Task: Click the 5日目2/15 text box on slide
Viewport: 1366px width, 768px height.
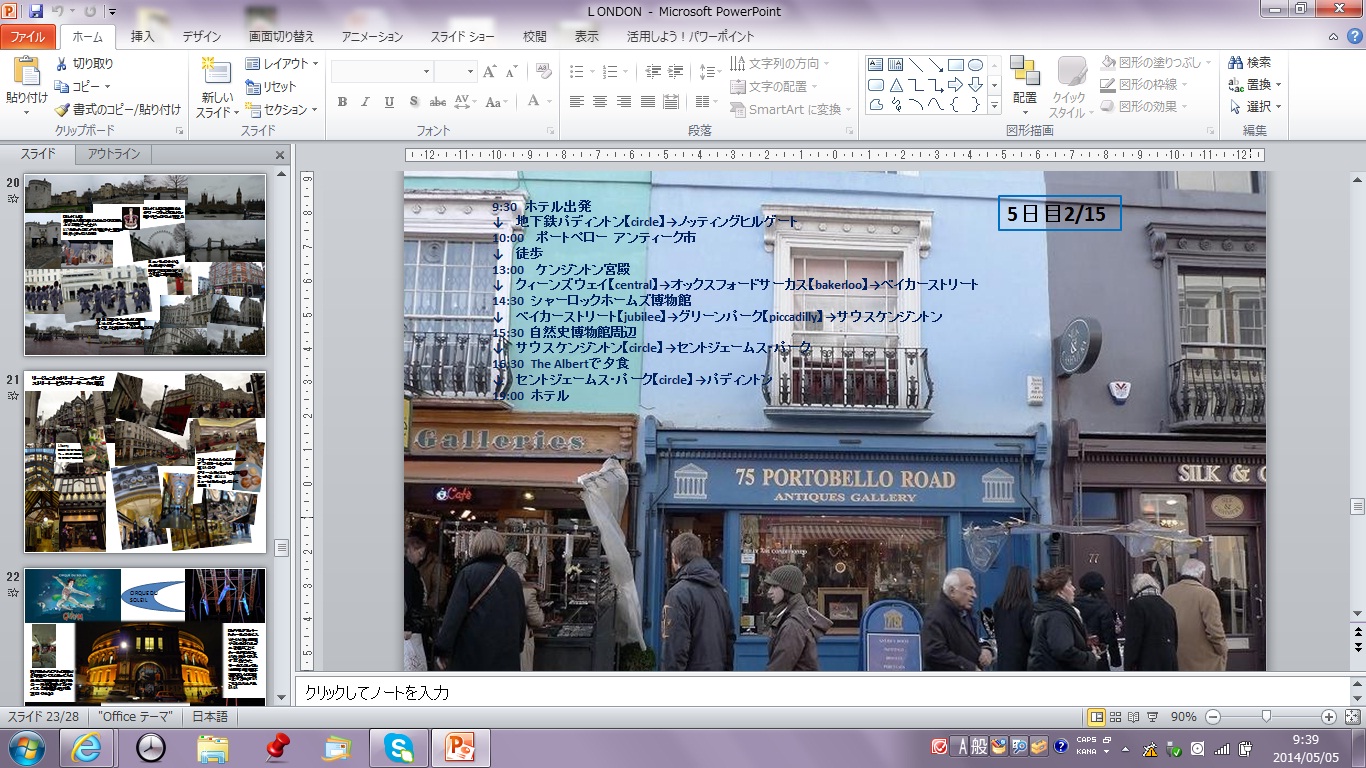Action: (1059, 213)
